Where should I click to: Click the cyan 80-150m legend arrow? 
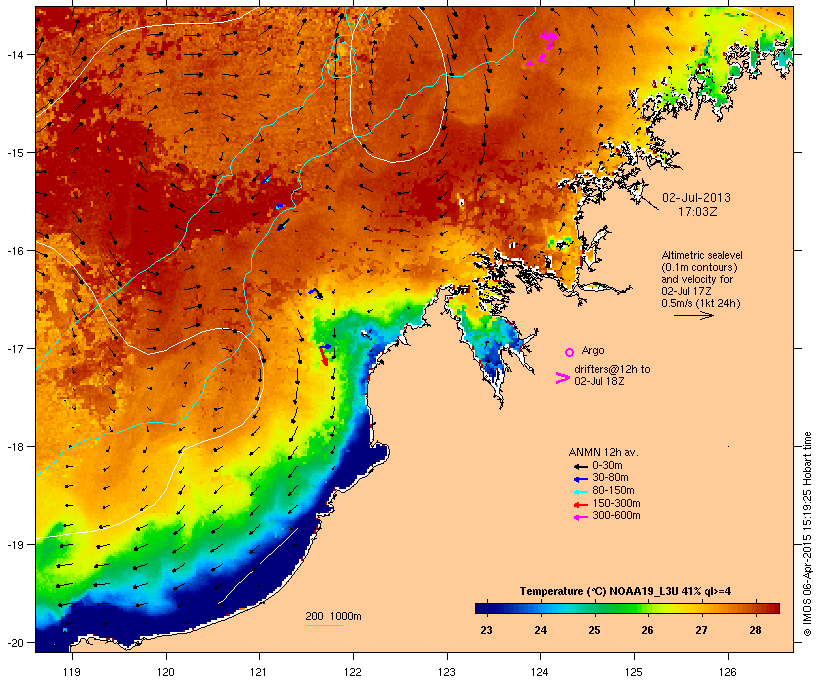click(x=580, y=492)
